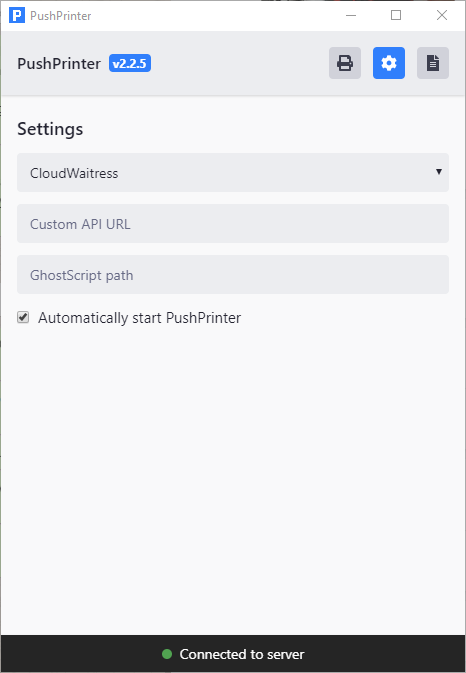Screen dimensions: 466x673
Task: Click the dark status bar at bottom
Action: 233,654
